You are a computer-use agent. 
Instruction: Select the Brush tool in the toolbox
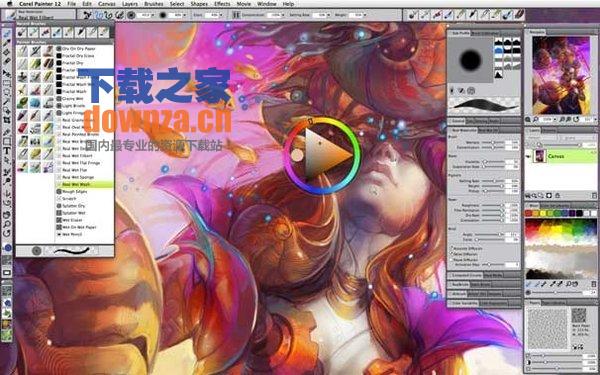click(7, 34)
